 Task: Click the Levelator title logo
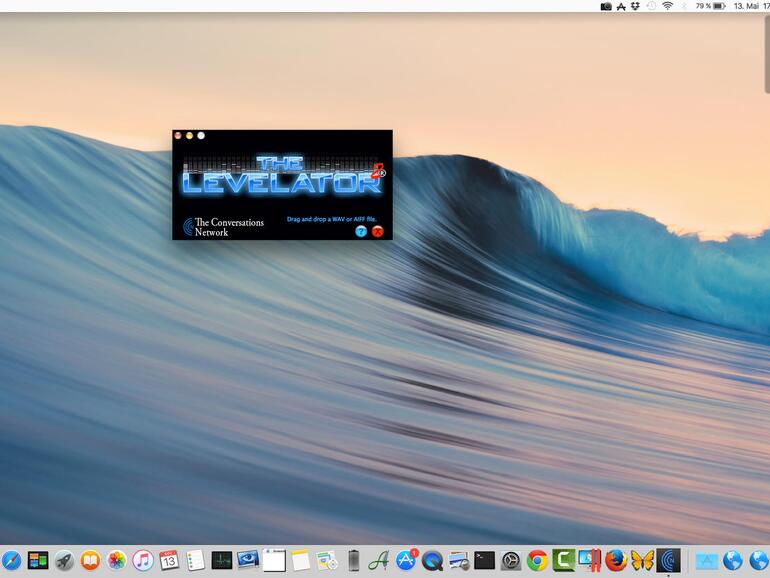(282, 175)
